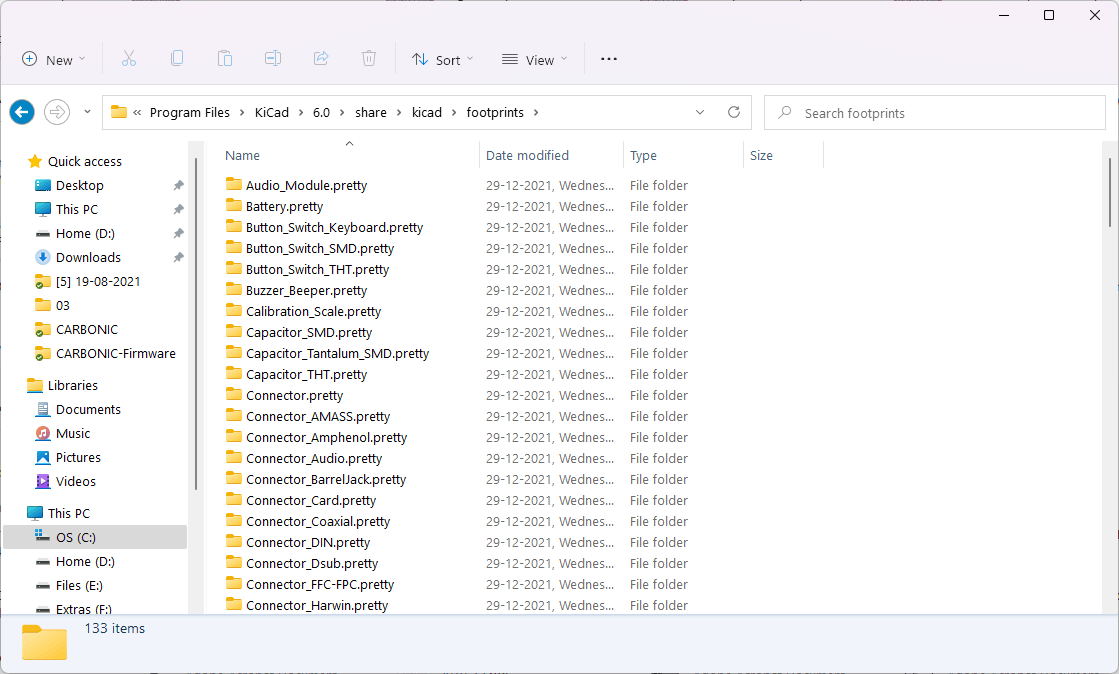Click the address bar folder icon

pos(119,112)
